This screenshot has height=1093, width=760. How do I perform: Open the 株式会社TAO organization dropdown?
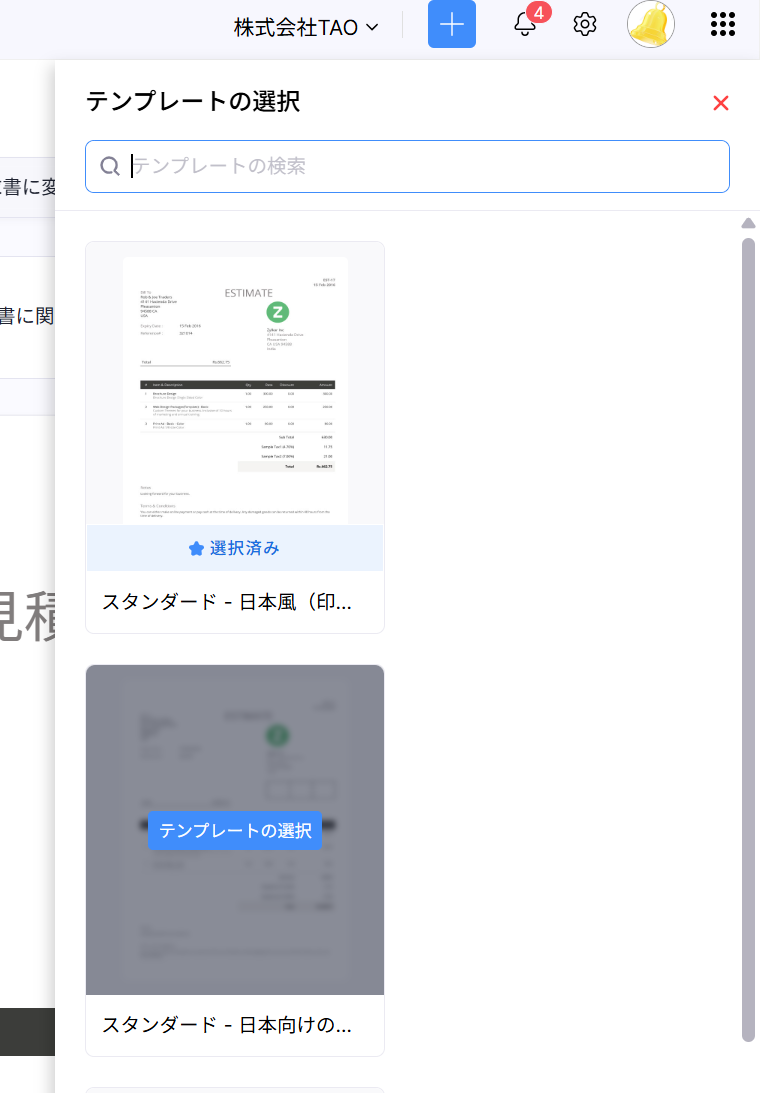[305, 27]
